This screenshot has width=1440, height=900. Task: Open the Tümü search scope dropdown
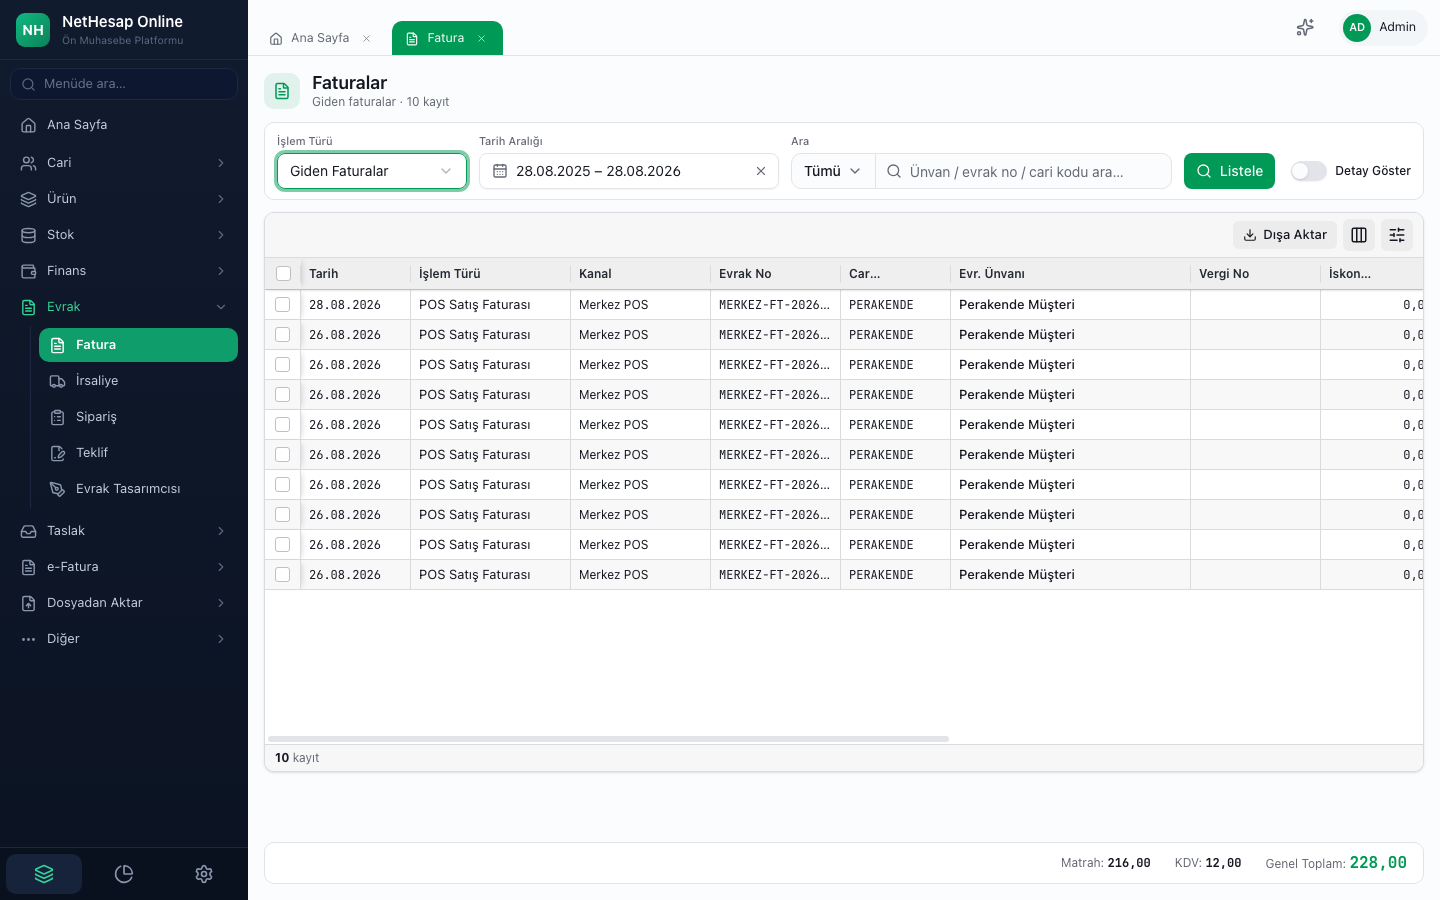click(833, 171)
